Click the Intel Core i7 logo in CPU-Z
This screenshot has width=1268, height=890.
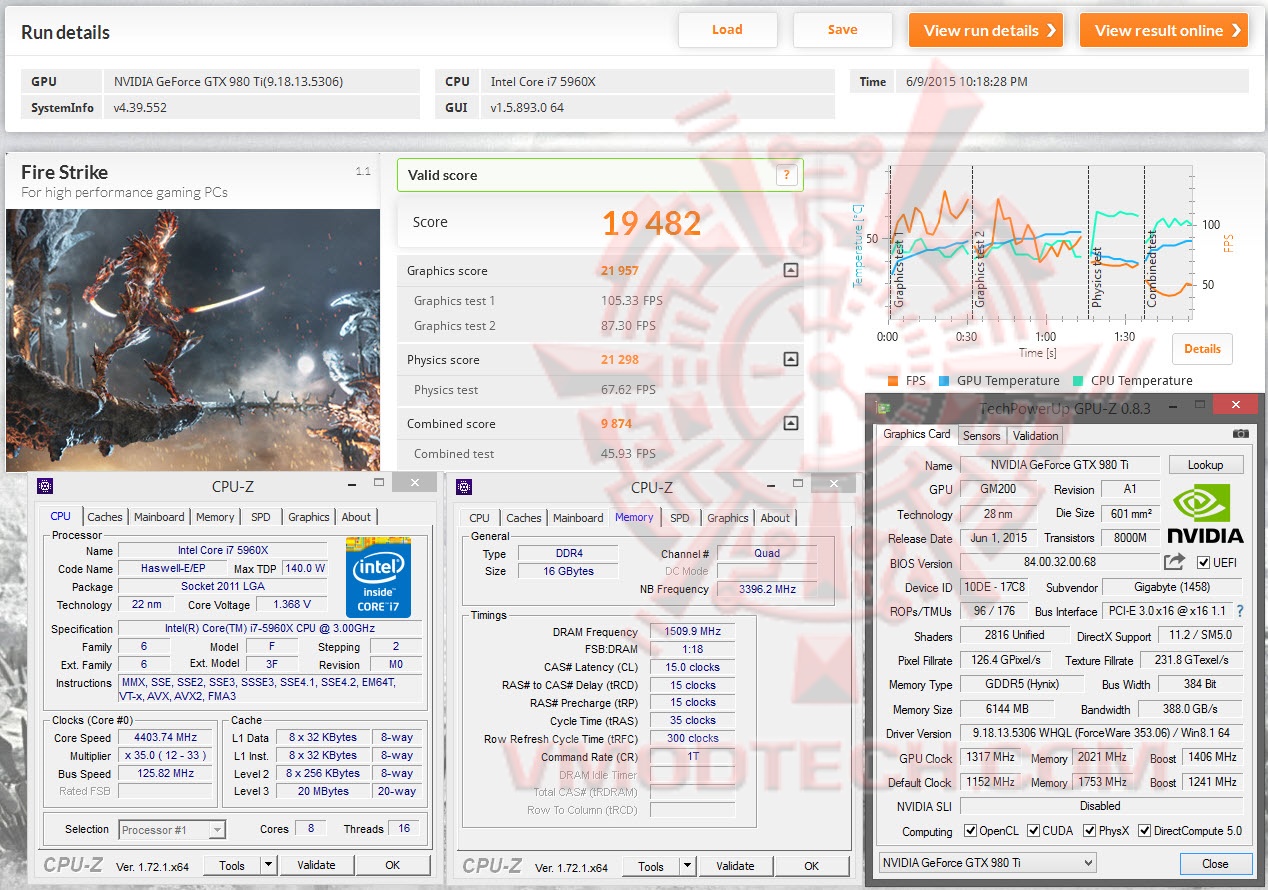coord(378,577)
